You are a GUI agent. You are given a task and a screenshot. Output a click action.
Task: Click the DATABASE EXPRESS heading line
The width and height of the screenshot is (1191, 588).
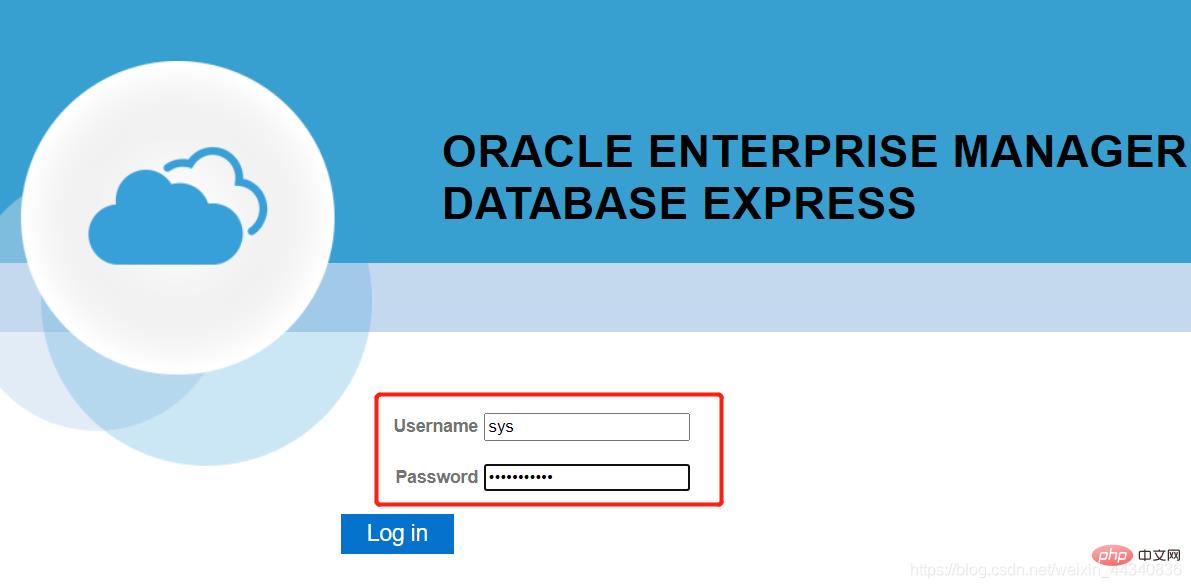click(x=678, y=203)
